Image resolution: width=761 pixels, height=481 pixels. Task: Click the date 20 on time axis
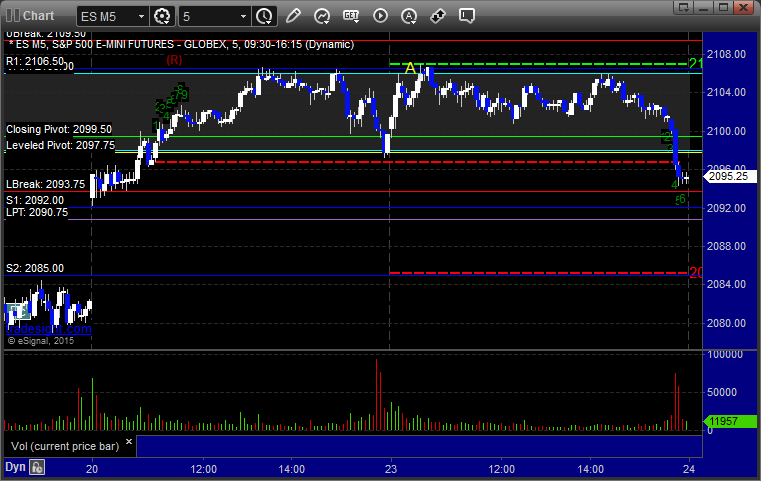[92, 469]
